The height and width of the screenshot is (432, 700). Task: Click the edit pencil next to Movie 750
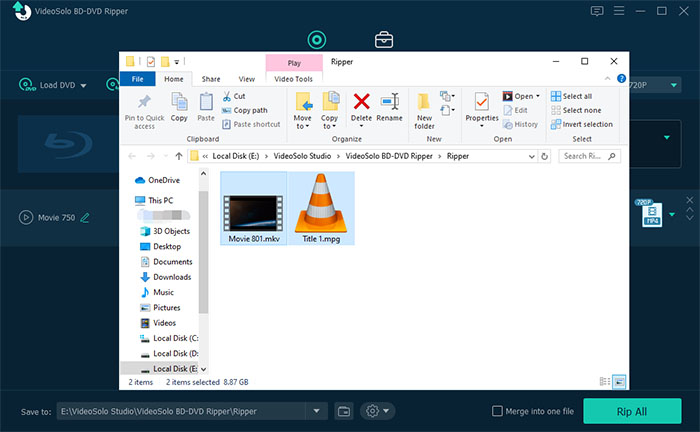(85, 218)
